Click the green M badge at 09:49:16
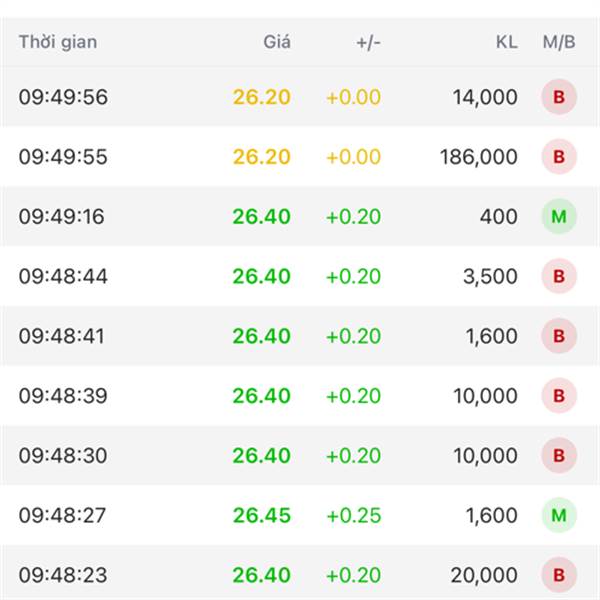 [x=559, y=217]
